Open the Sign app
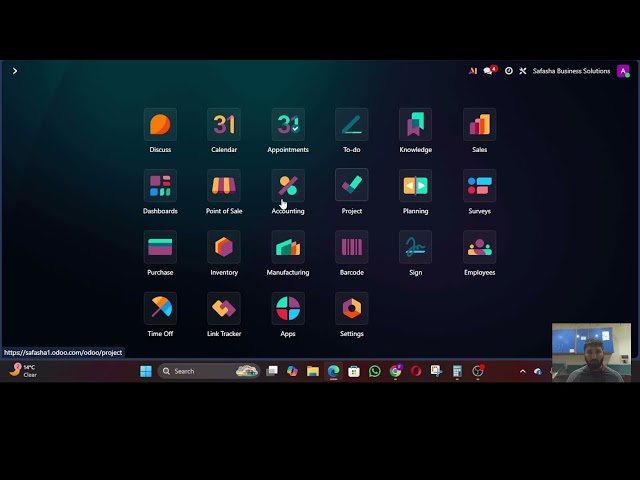 415,247
